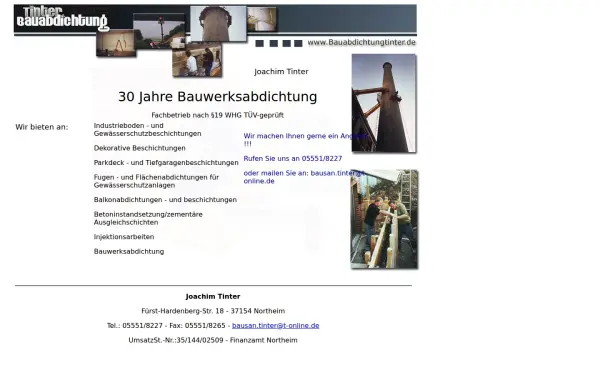The height and width of the screenshot is (375, 600).
Task: Open the bausan.tinter@t-online.de email link
Action: click(x=276, y=326)
